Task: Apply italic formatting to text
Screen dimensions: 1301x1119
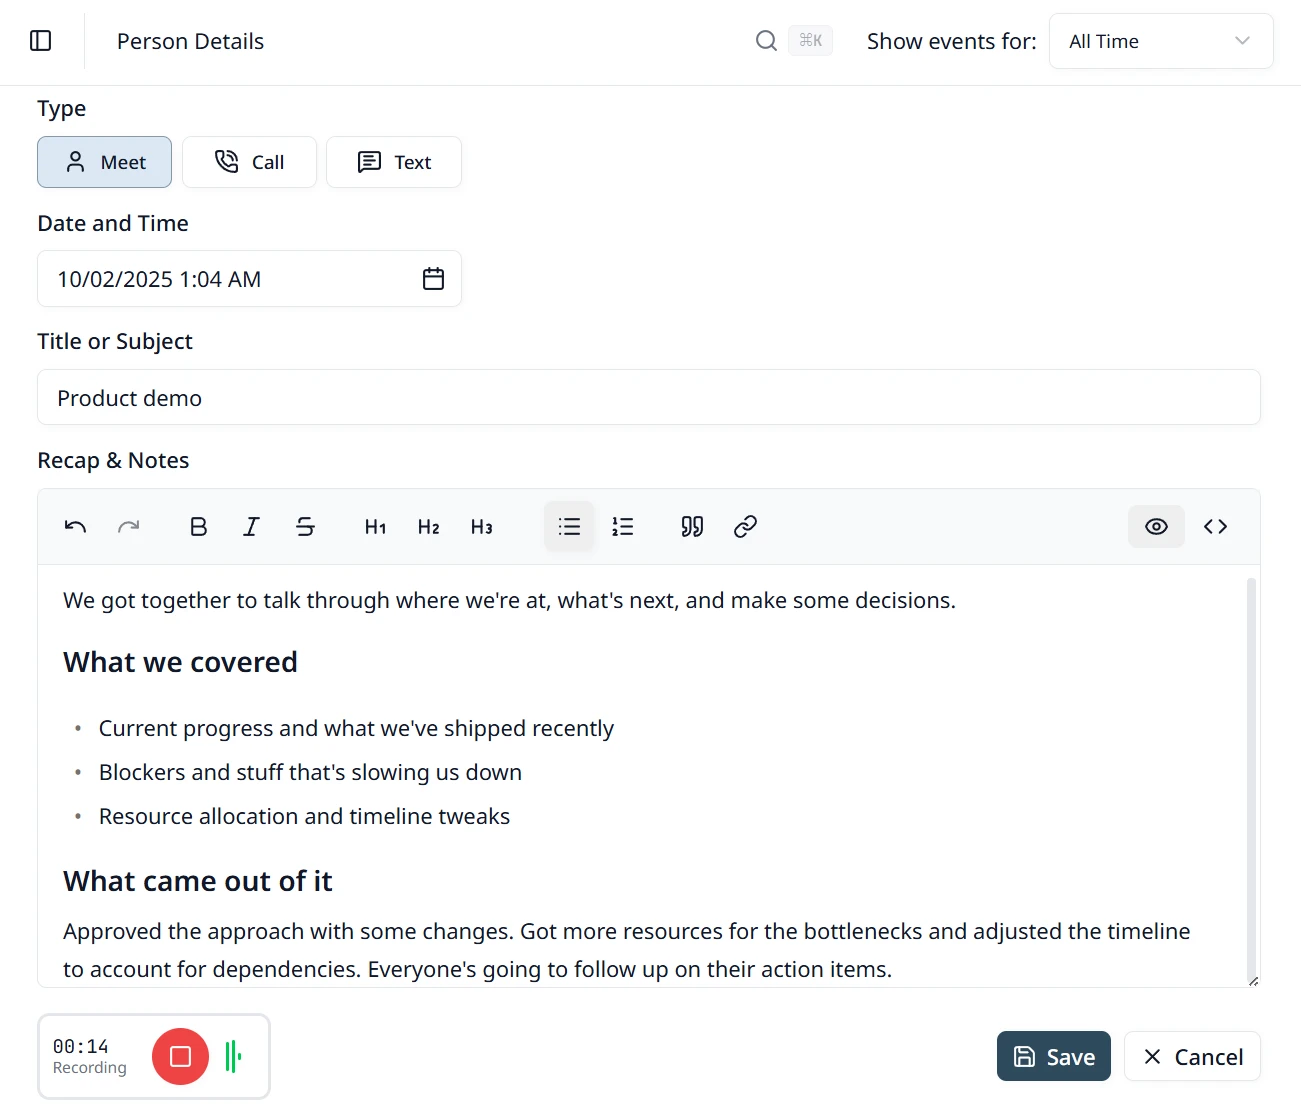Action: [x=251, y=527]
